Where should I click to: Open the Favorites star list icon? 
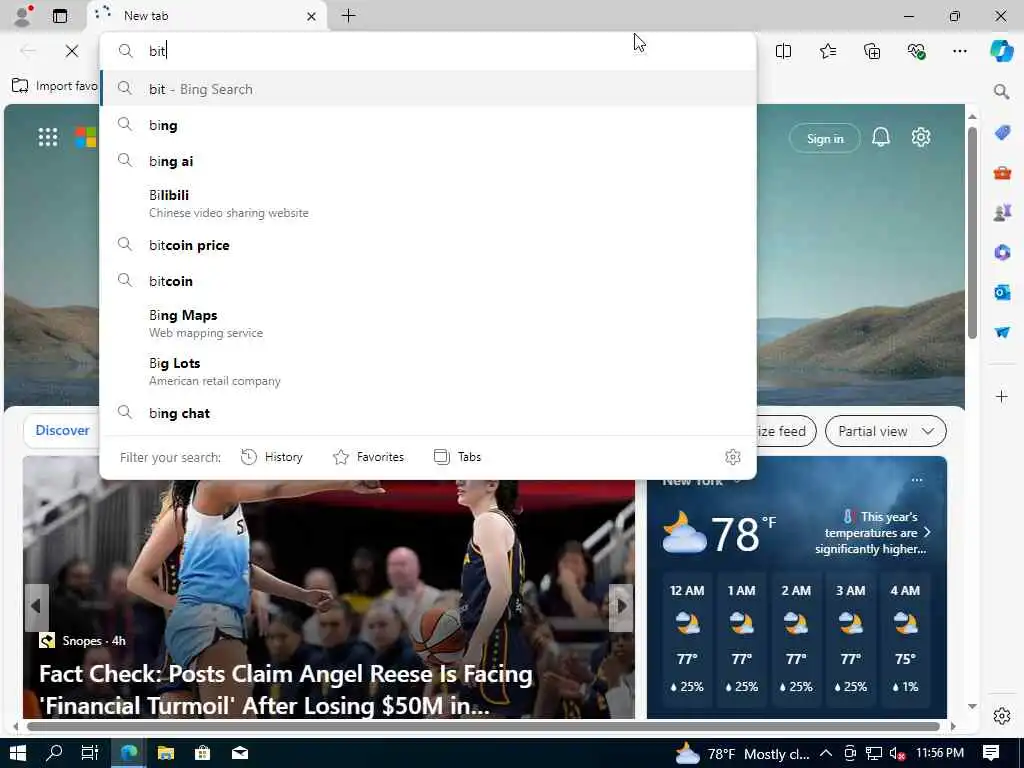pos(827,51)
